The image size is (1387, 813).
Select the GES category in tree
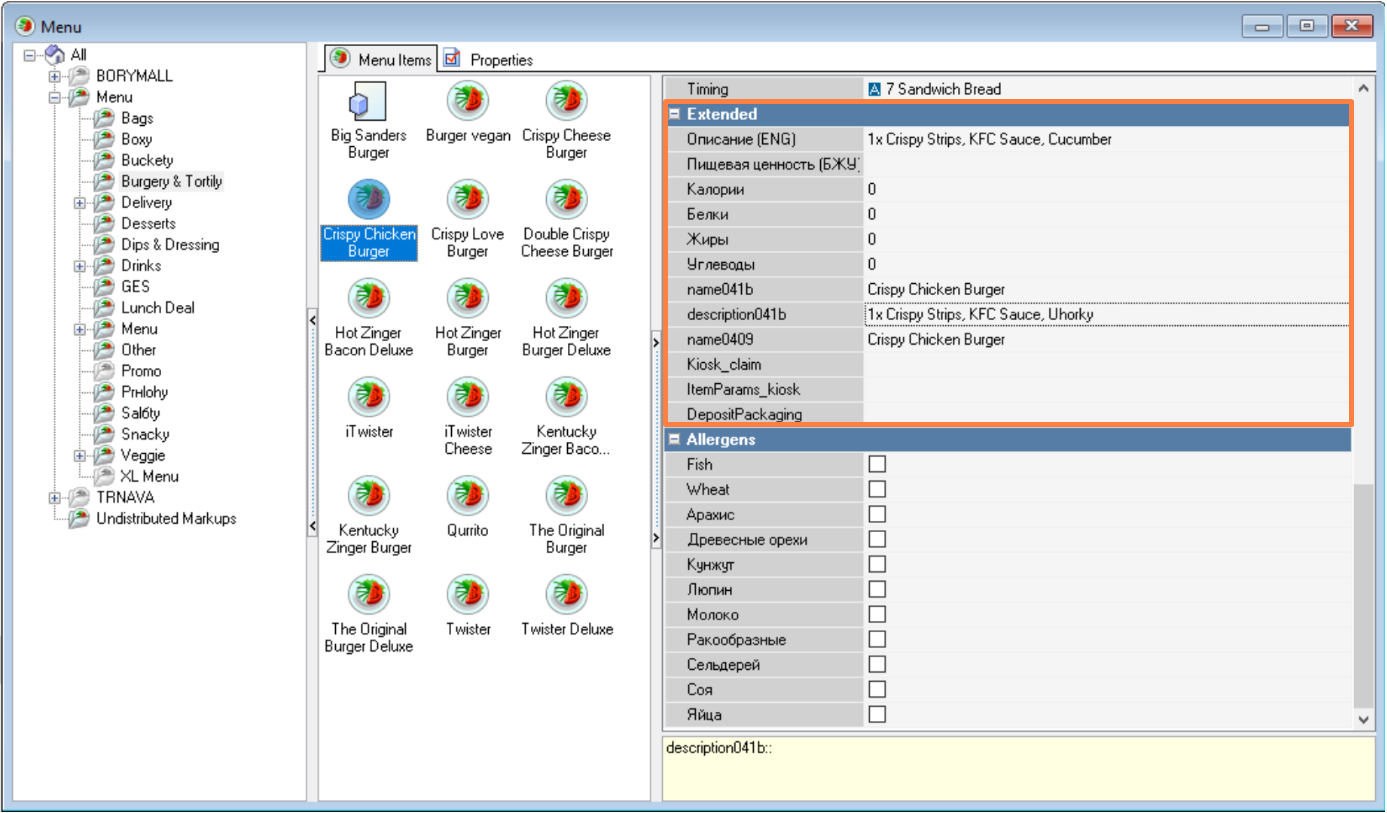pyautogui.click(x=135, y=286)
